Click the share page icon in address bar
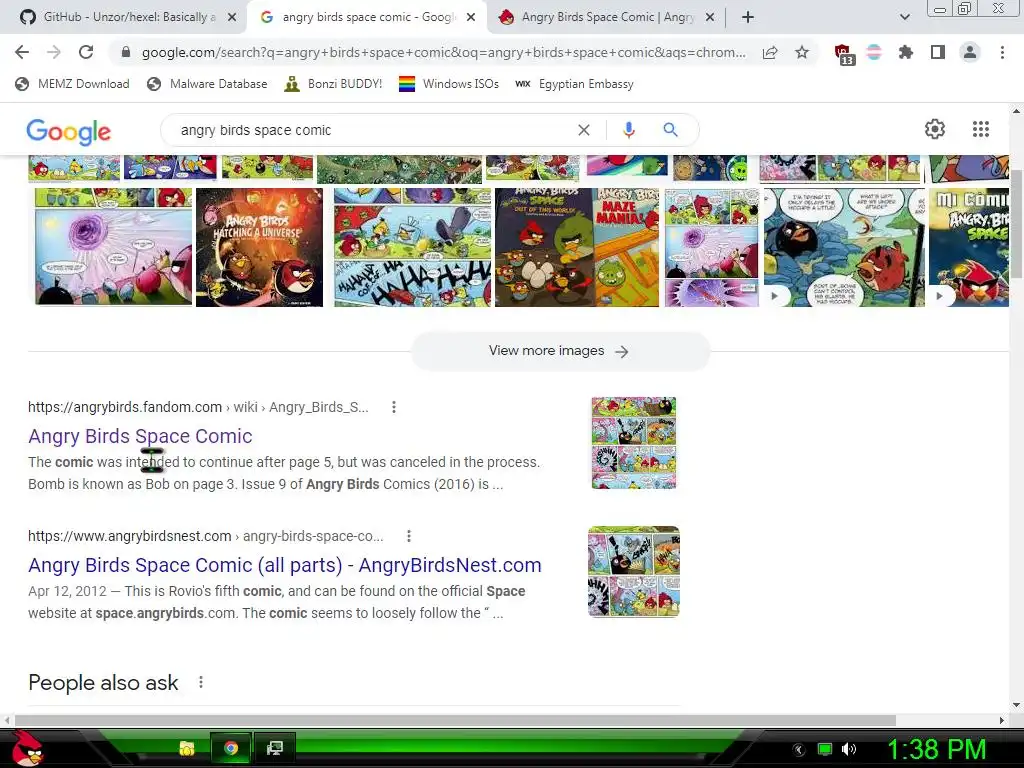1024x768 pixels. click(770, 52)
